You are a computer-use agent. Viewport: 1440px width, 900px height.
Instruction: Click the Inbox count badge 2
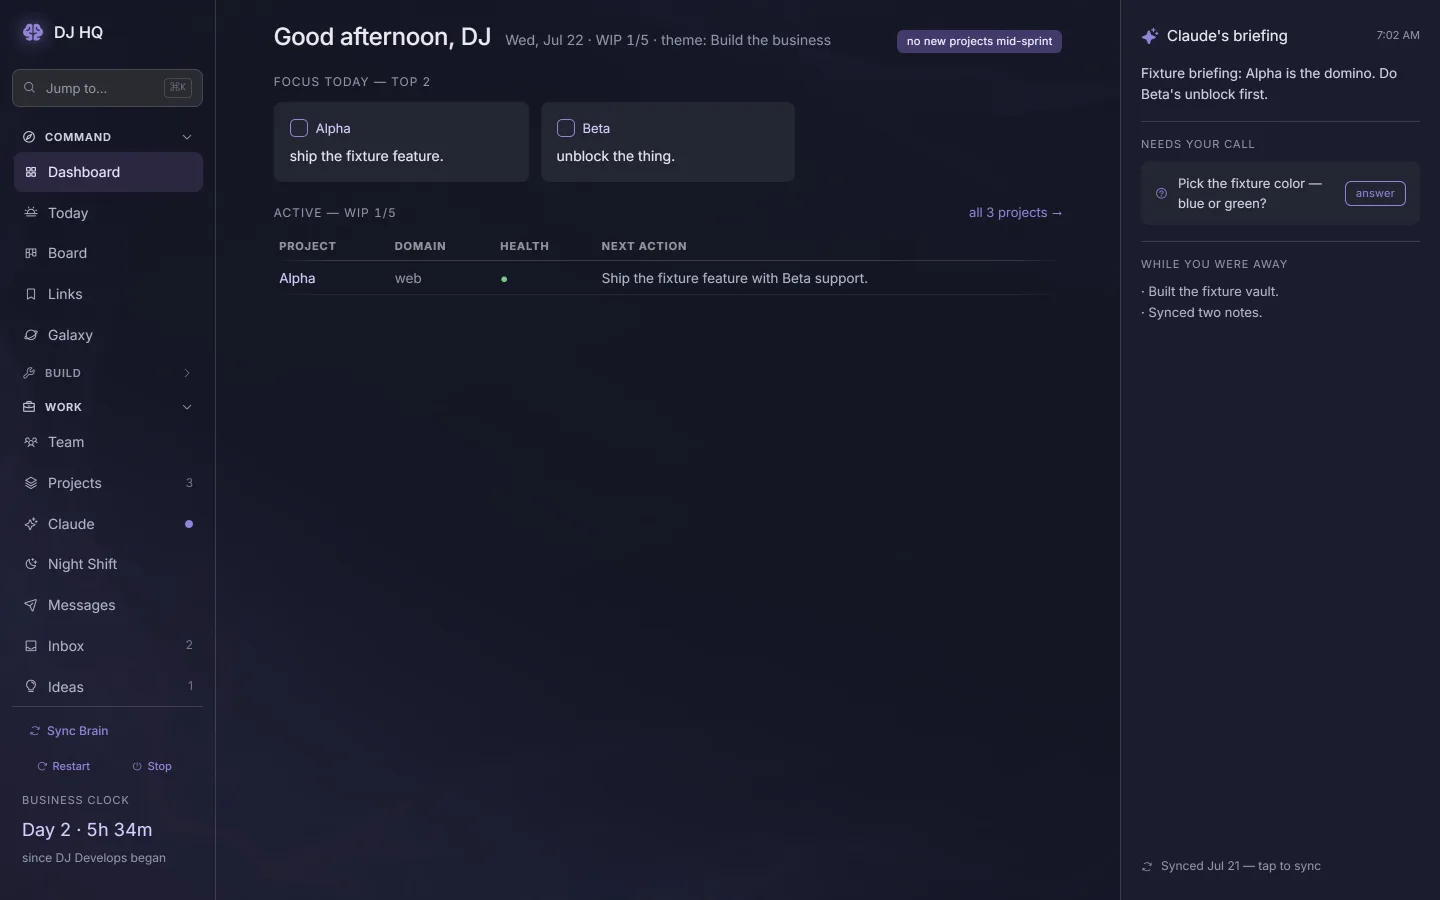coord(189,646)
